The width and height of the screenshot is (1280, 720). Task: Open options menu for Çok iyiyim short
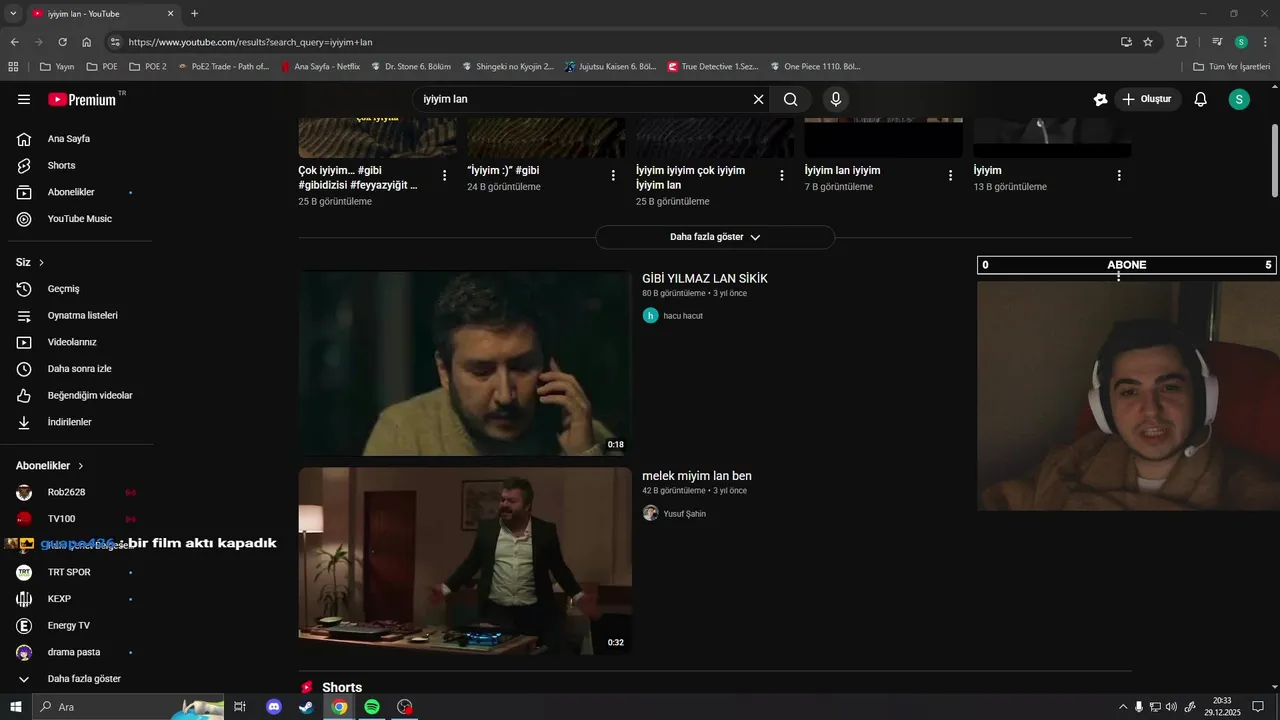[444, 175]
